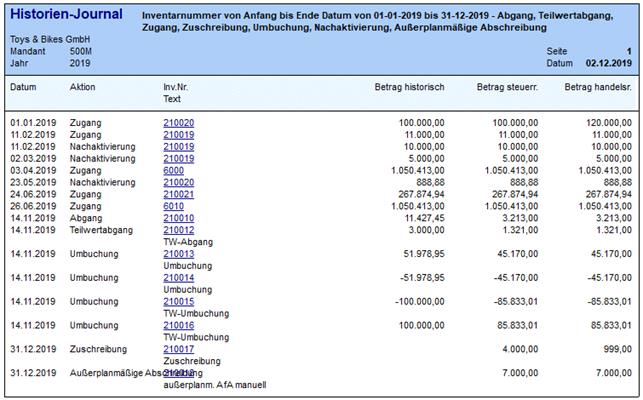Open inventory link 210016
Image resolution: width=643 pixels, height=400 pixels.
[178, 325]
